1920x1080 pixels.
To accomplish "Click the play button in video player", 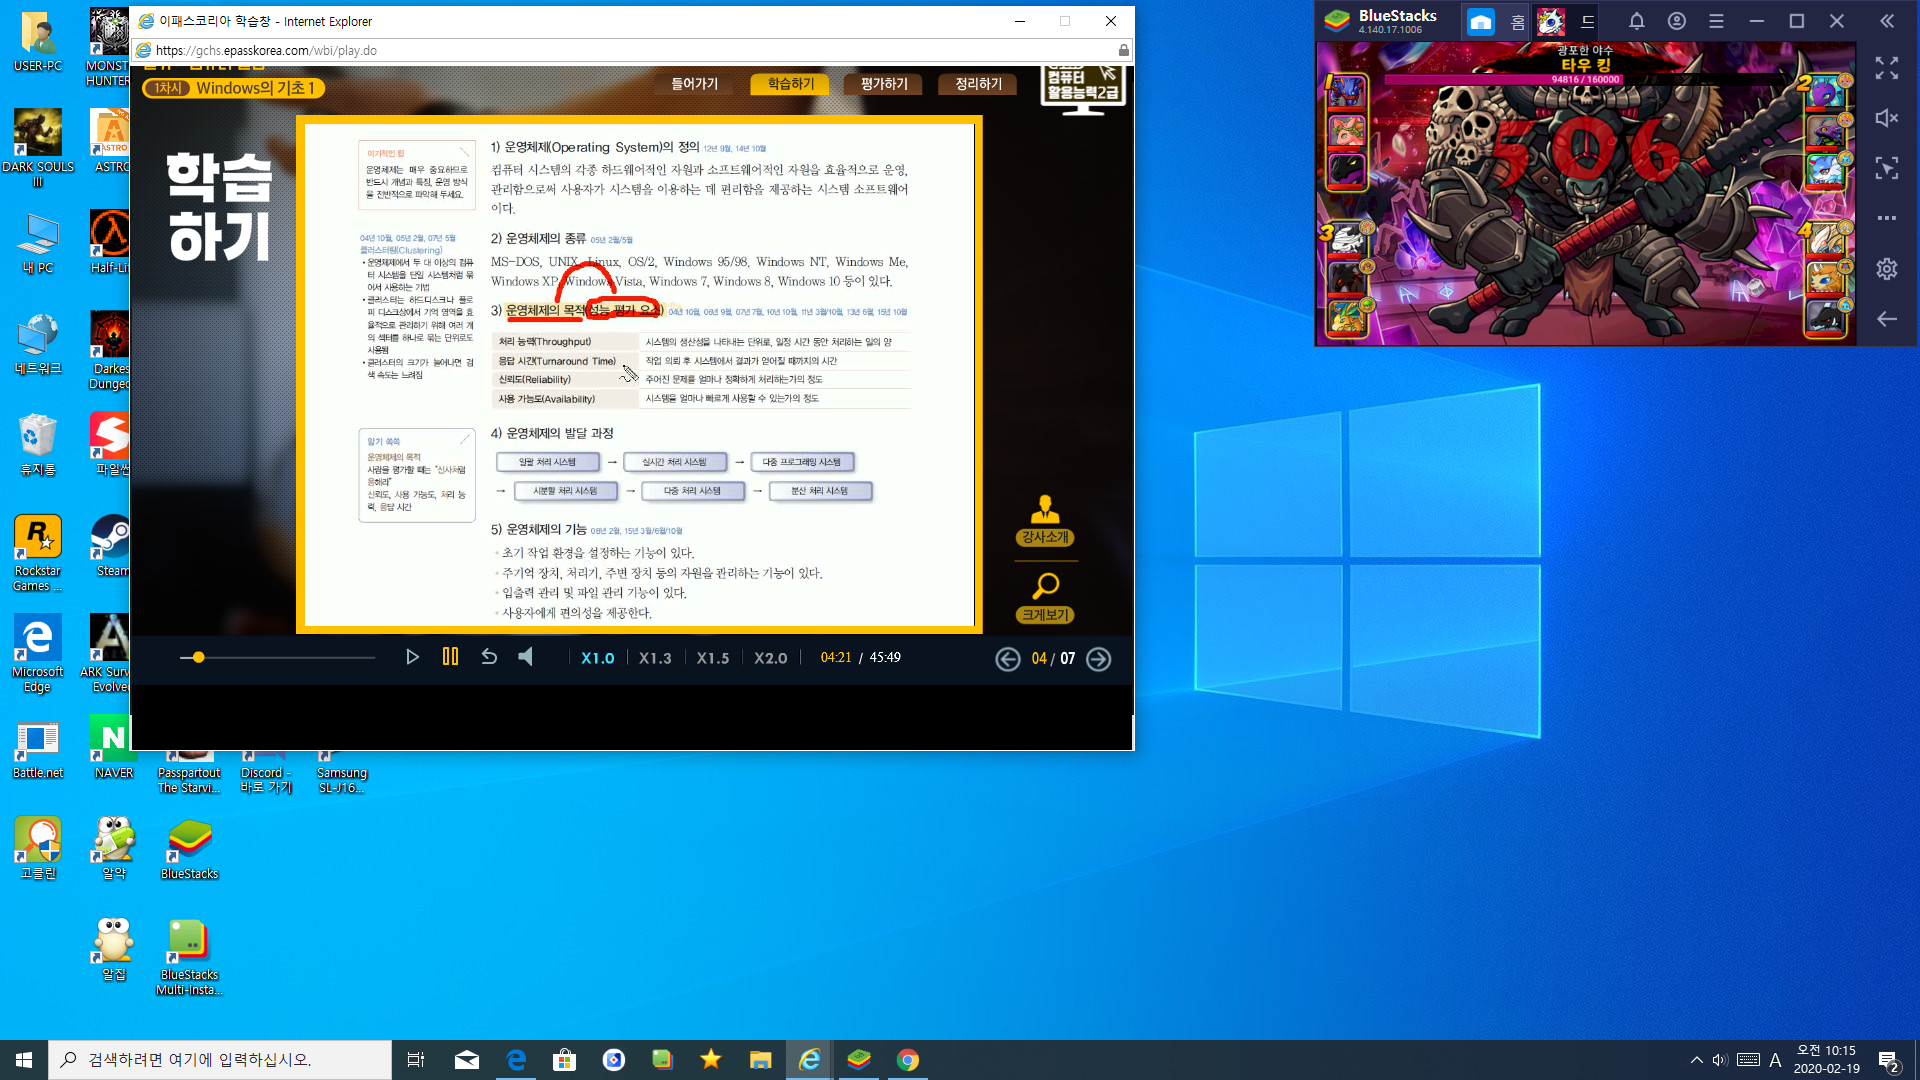I will coord(412,657).
